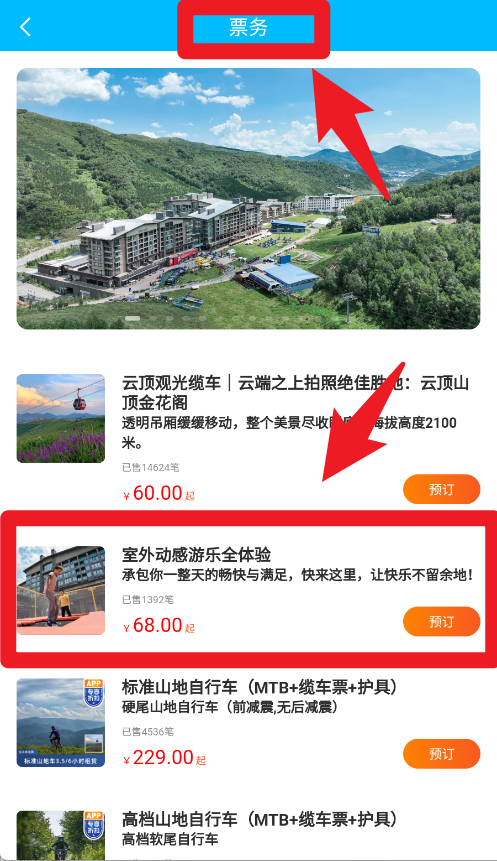Open the 标准山地自行车 listing title
Image resolution: width=497 pixels, height=861 pixels.
[x=260, y=687]
